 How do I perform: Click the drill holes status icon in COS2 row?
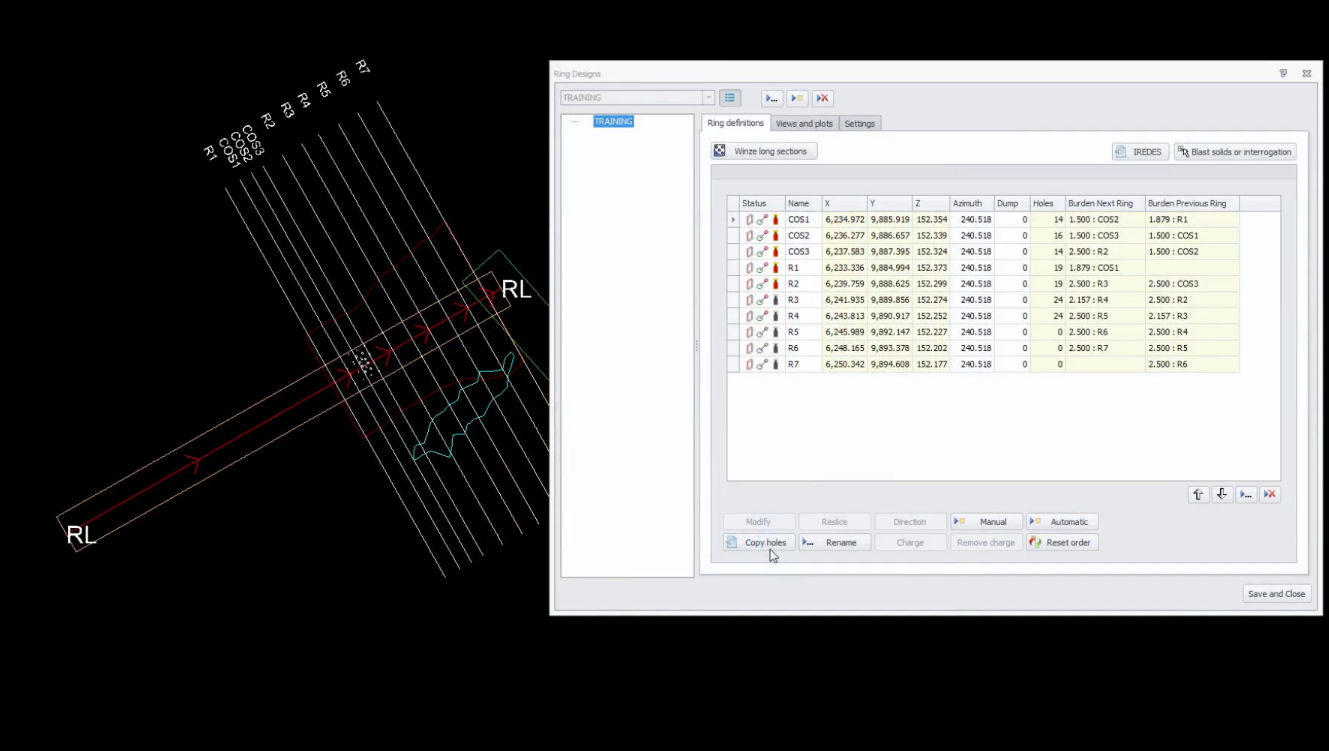click(762, 236)
